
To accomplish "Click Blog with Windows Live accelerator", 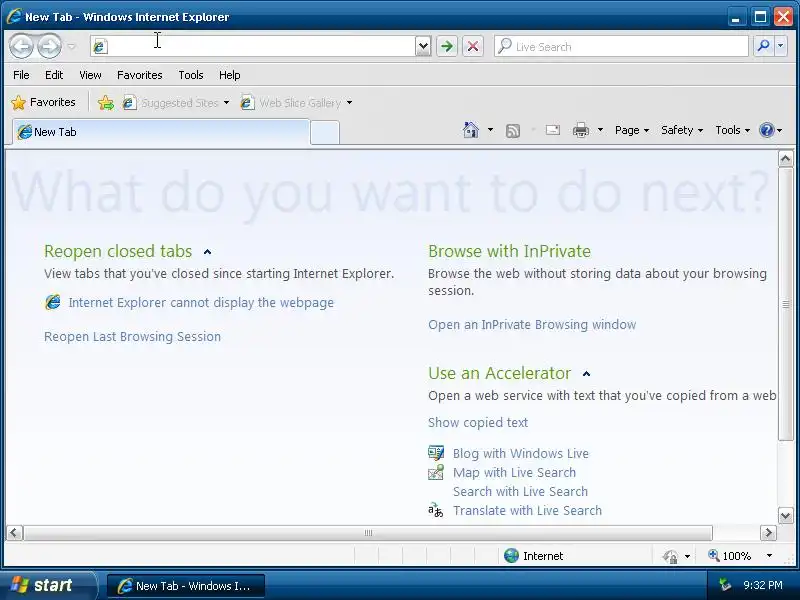I will pyautogui.click(x=520, y=454).
